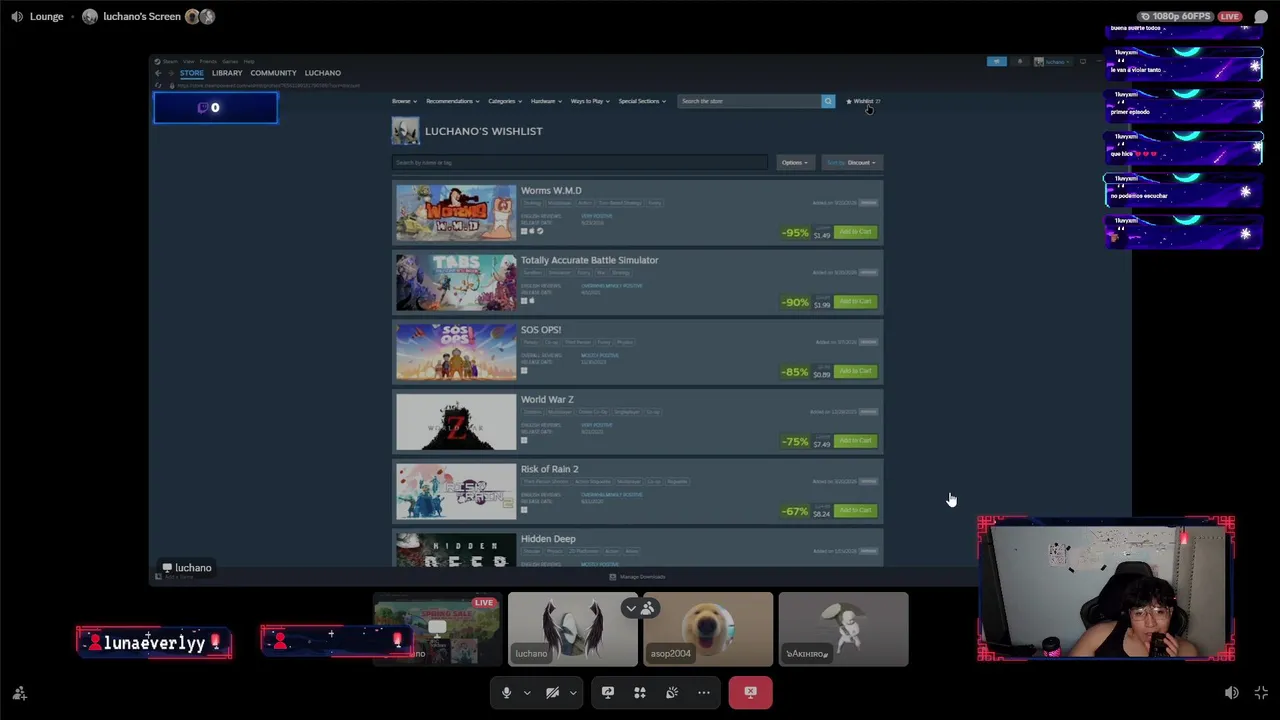Switch to Steam LIBRARY tab
Viewport: 1280px width, 720px height.
click(227, 73)
